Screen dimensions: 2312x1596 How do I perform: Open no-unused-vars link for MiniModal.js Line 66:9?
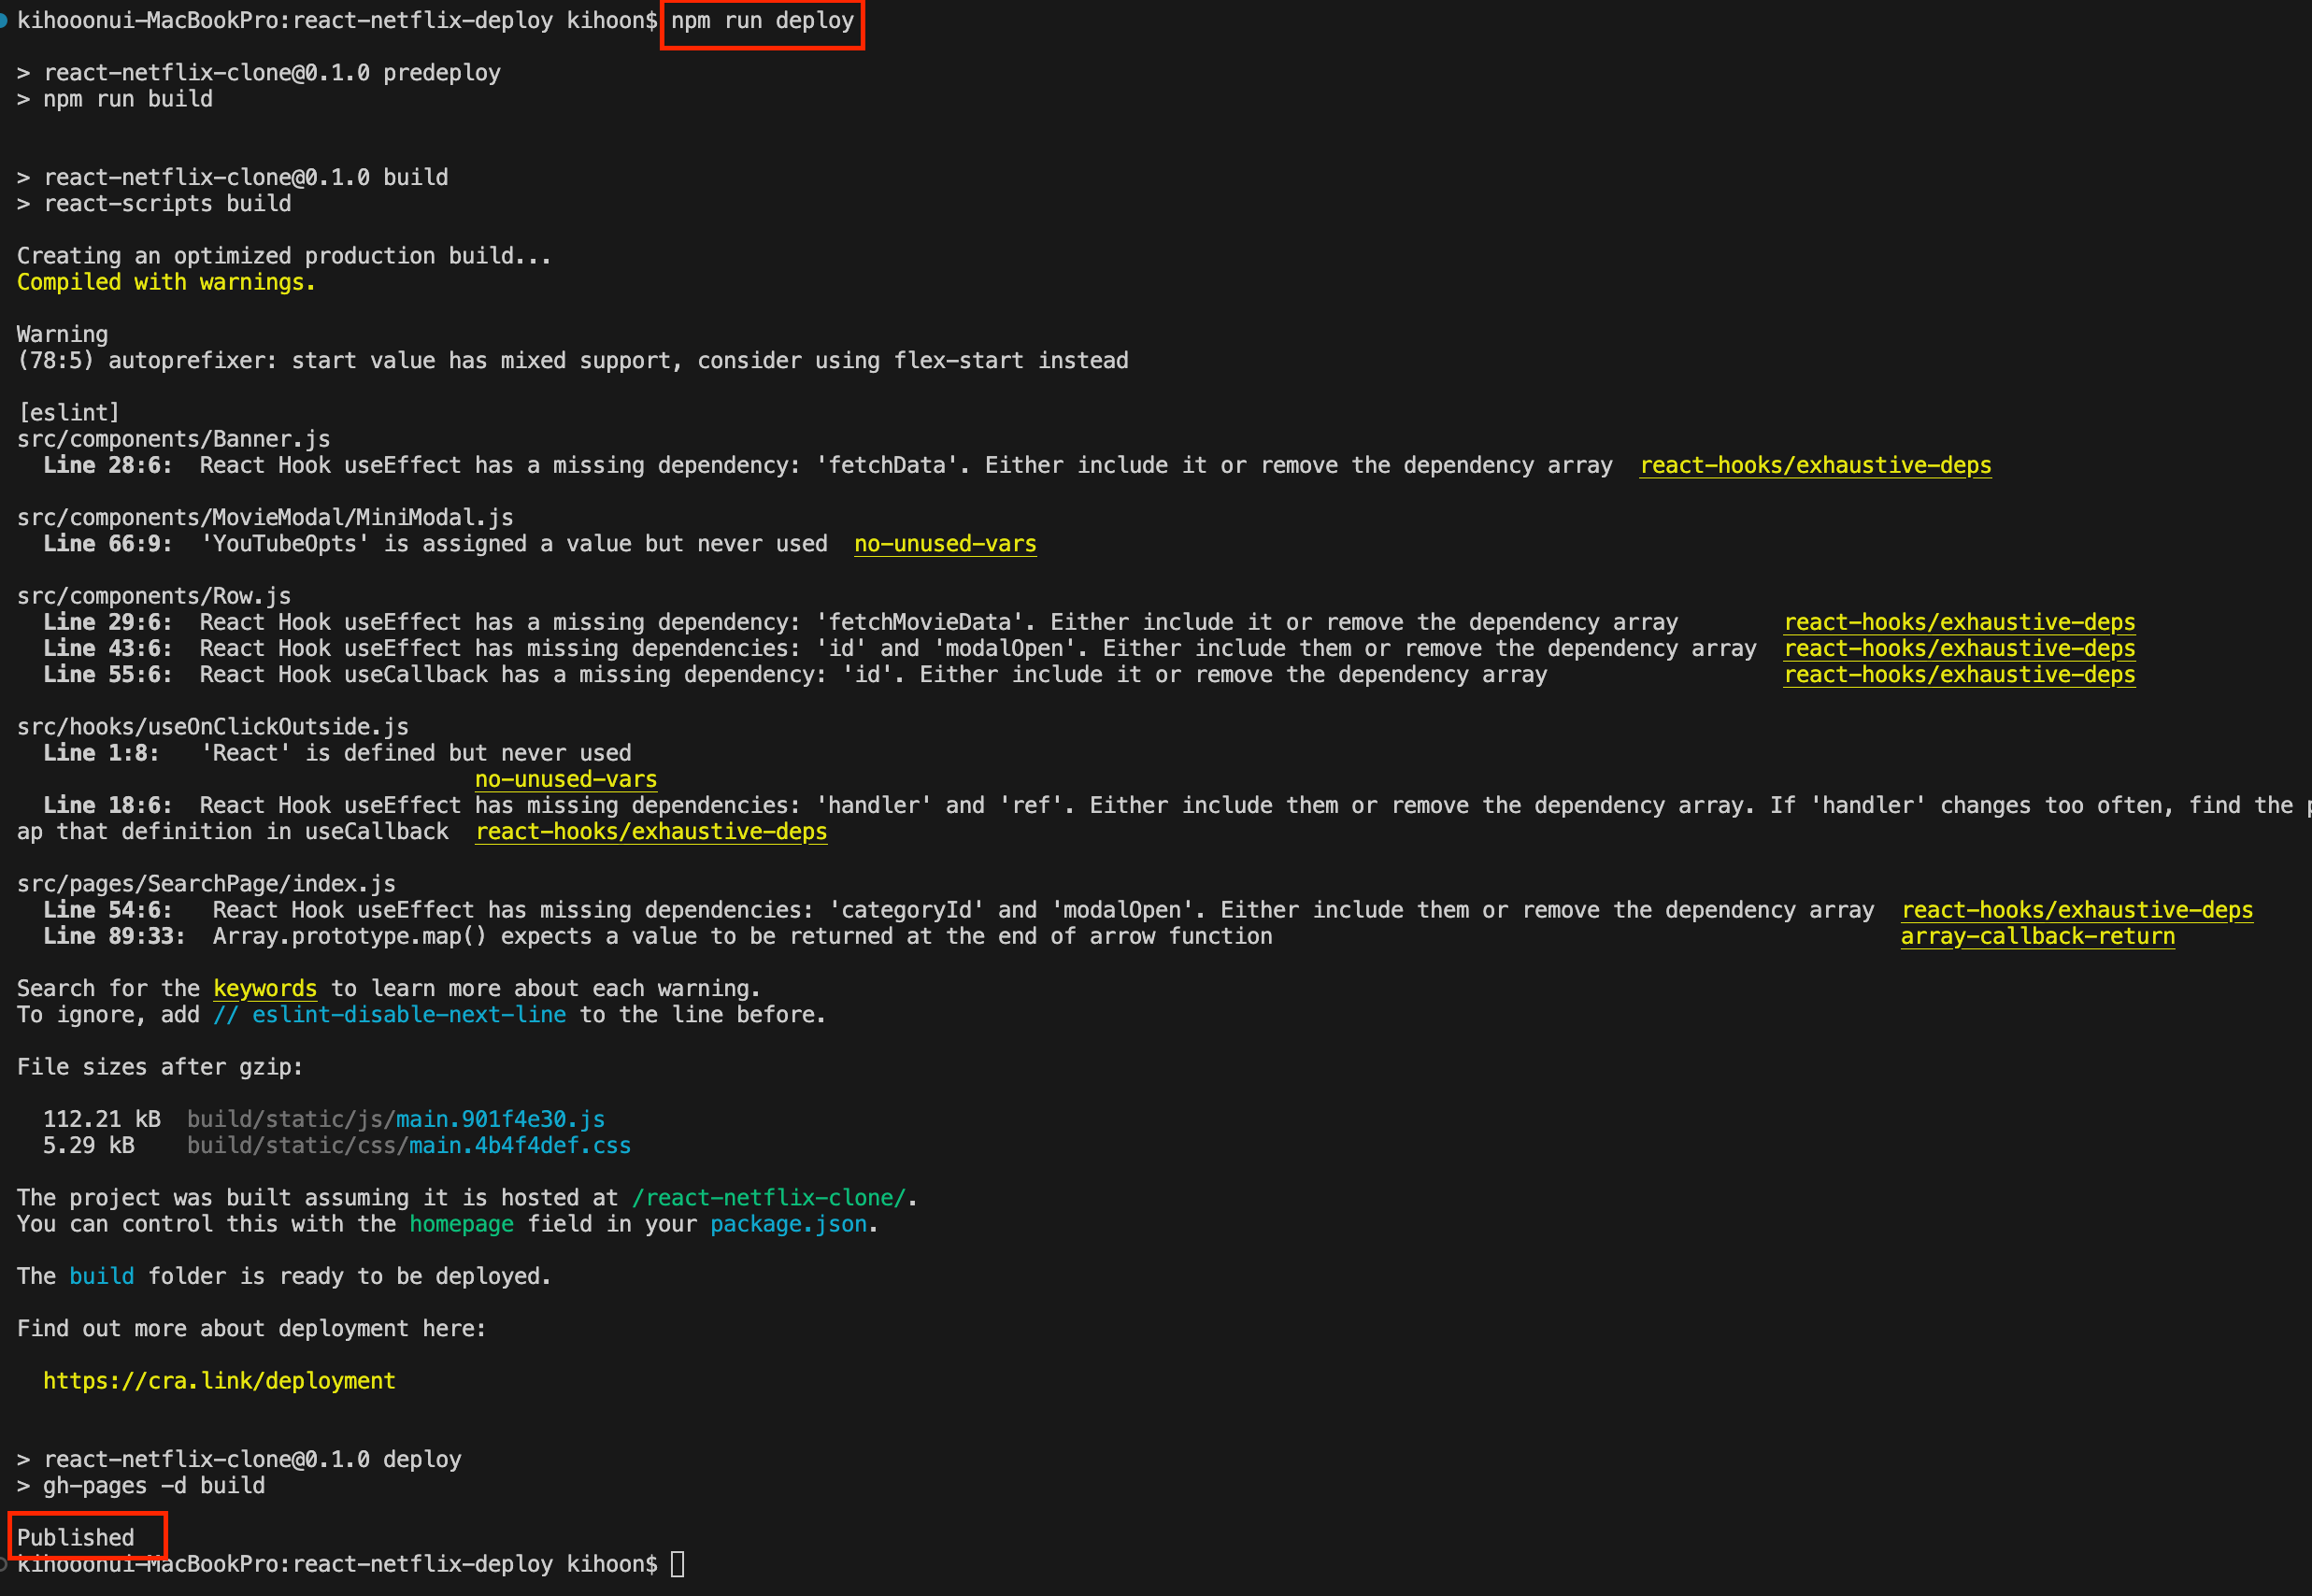click(x=945, y=544)
